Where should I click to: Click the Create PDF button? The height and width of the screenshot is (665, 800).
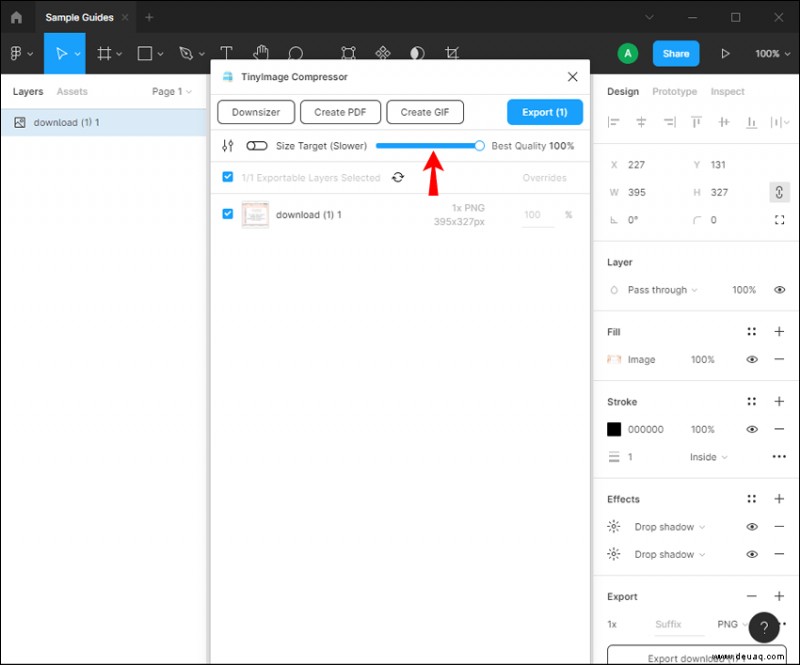(x=340, y=112)
